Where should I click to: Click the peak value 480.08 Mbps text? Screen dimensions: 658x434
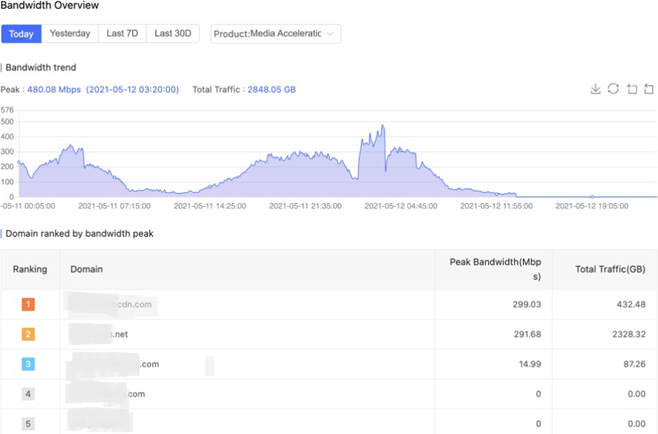pyautogui.click(x=53, y=89)
